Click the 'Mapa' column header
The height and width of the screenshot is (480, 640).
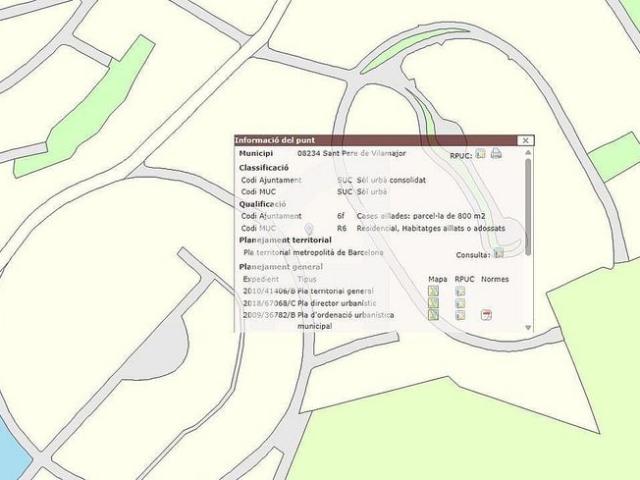438,279
